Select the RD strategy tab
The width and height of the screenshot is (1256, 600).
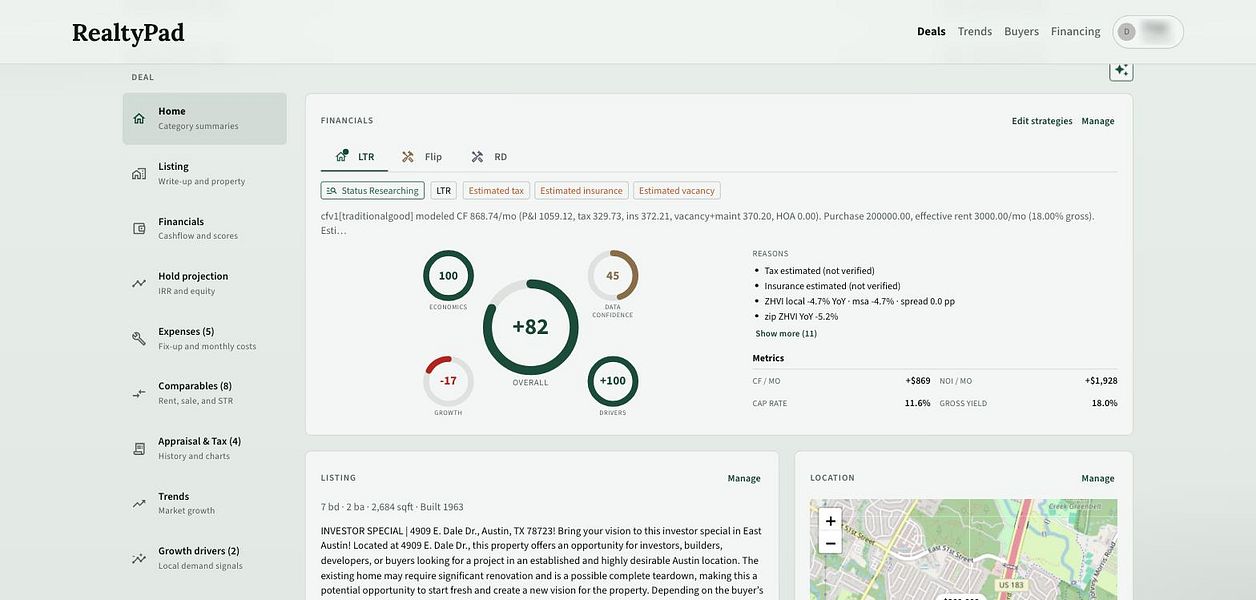(489, 157)
